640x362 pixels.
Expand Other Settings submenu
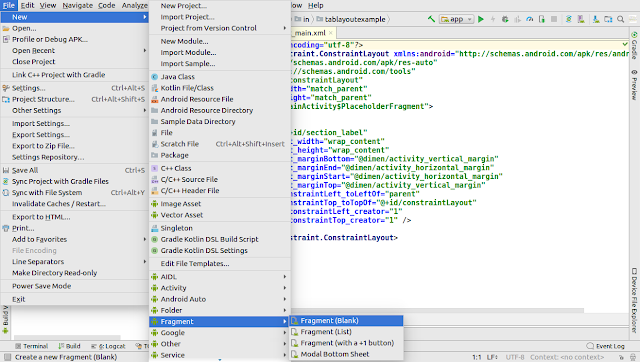coord(75,110)
